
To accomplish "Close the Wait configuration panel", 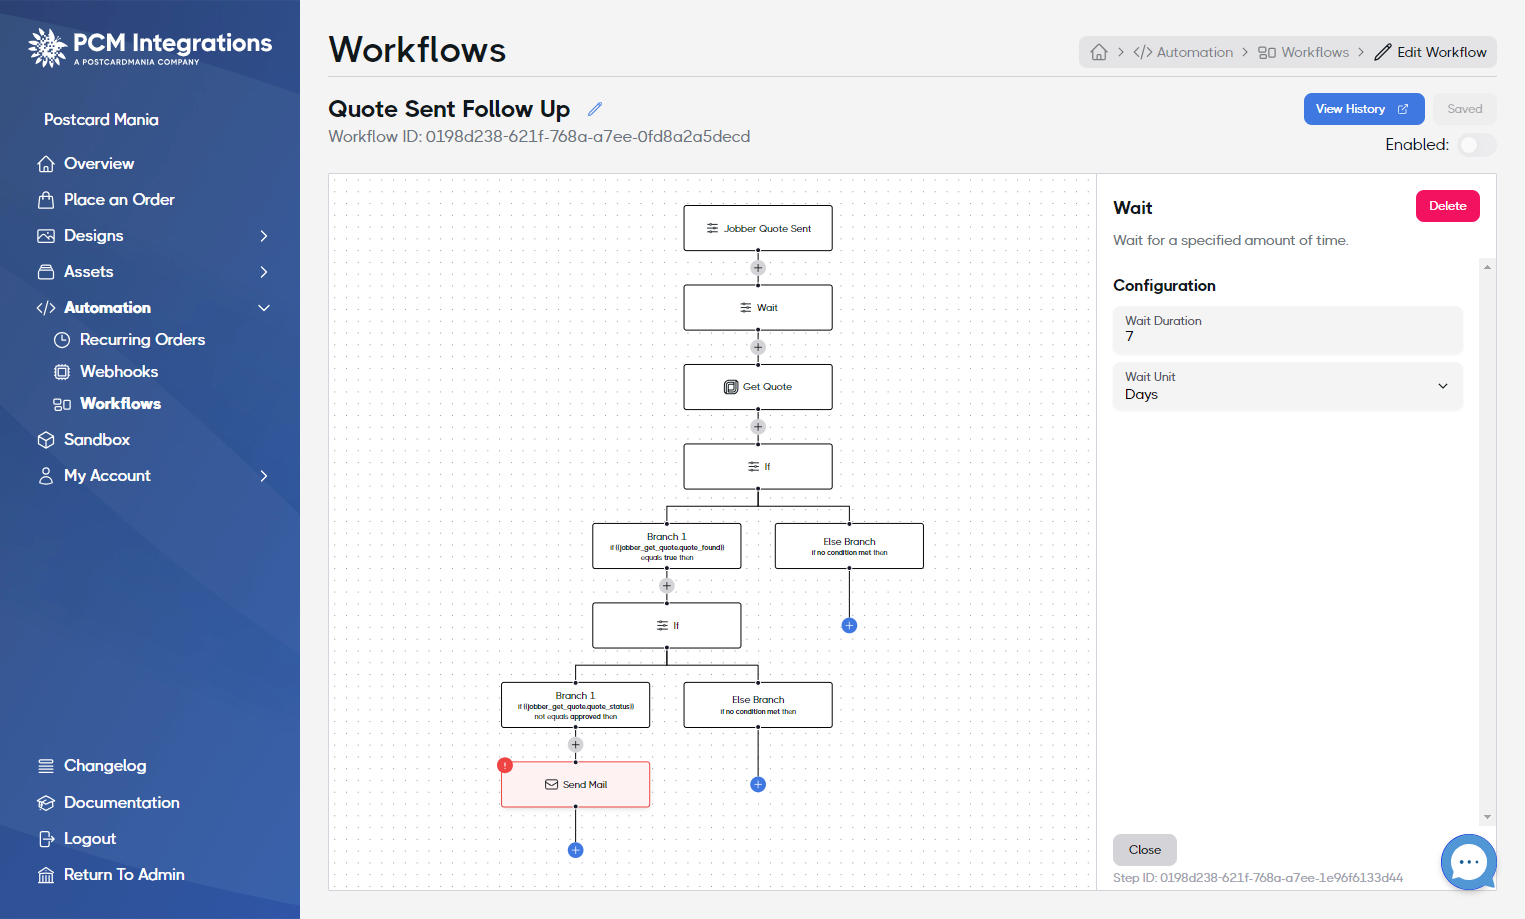I will [x=1144, y=850].
